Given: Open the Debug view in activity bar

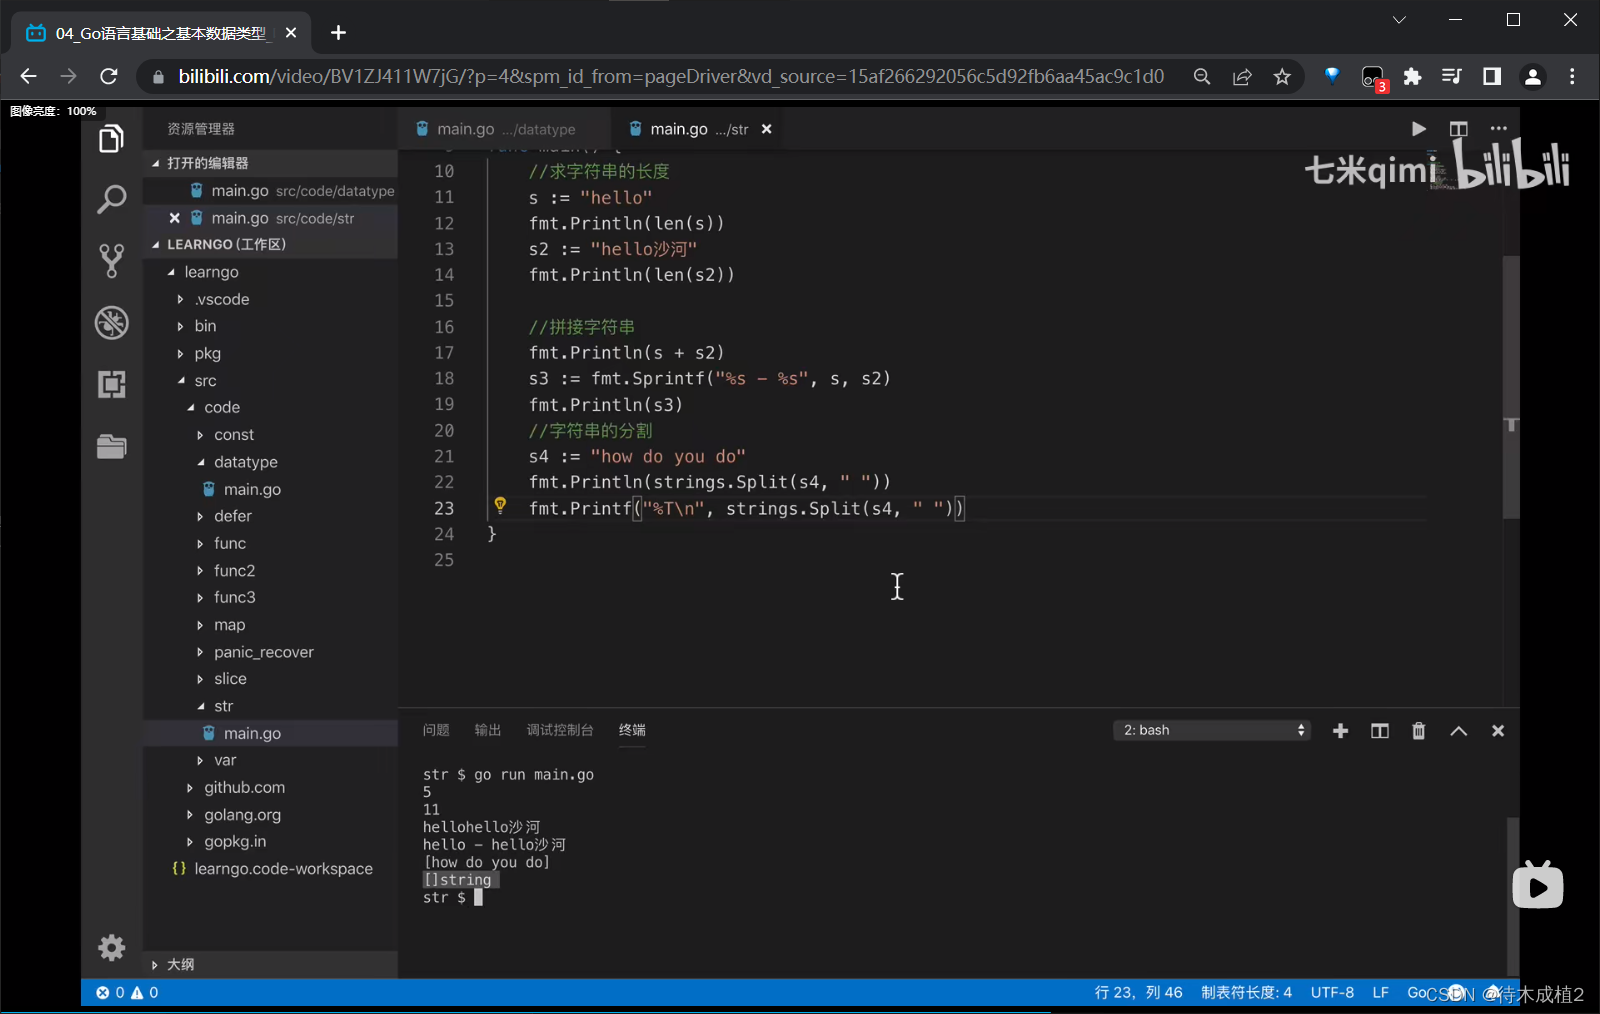Looking at the screenshot, I should 111,322.
